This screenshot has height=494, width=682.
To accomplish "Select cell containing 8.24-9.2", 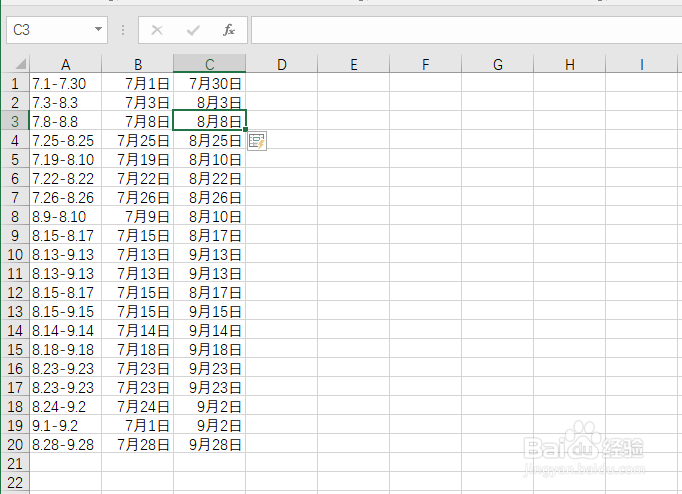I will click(x=65, y=406).
